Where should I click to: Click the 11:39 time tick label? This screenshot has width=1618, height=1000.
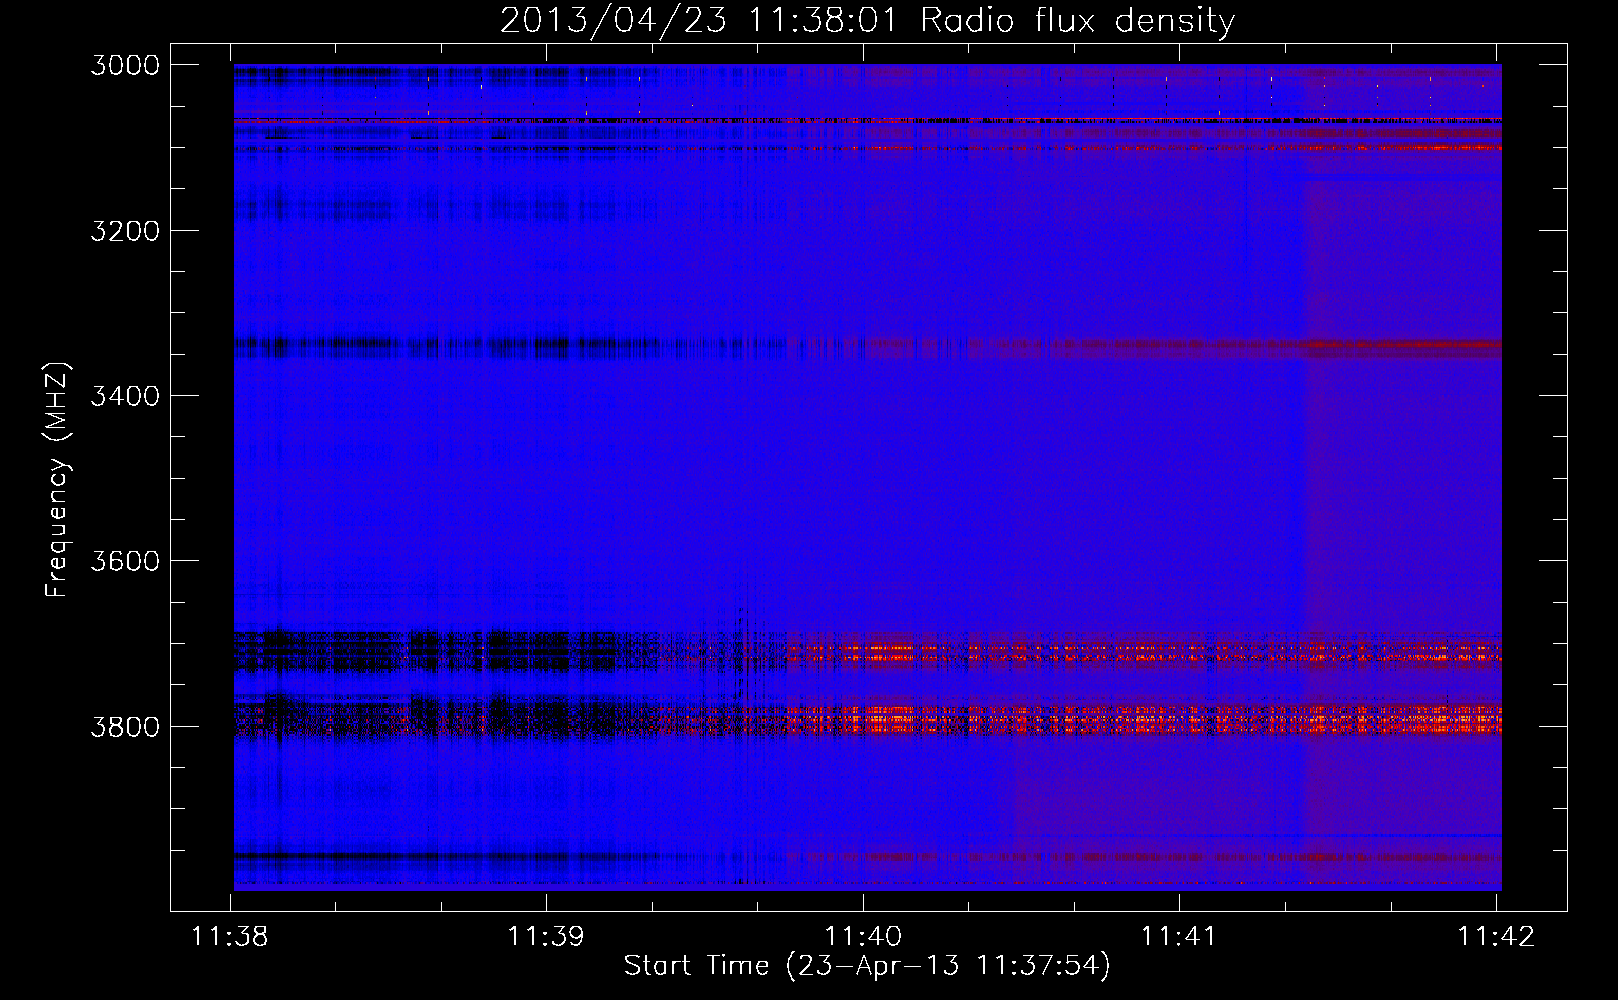point(546,937)
